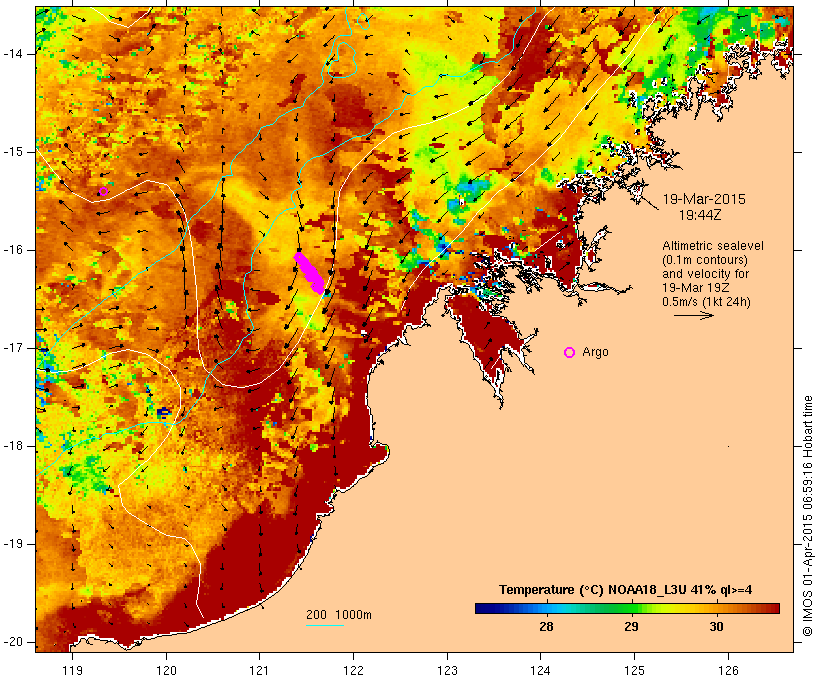Image resolution: width=820 pixels, height=680 pixels.
Task: Click longitude axis label 125
Action: pos(635,670)
